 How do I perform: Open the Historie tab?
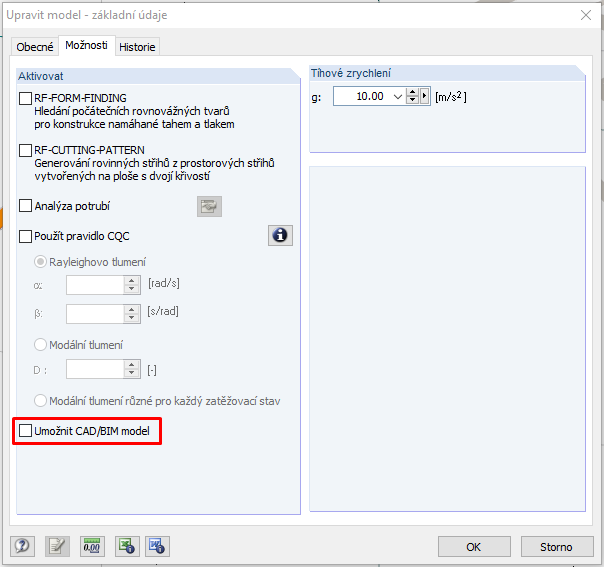coord(137,47)
